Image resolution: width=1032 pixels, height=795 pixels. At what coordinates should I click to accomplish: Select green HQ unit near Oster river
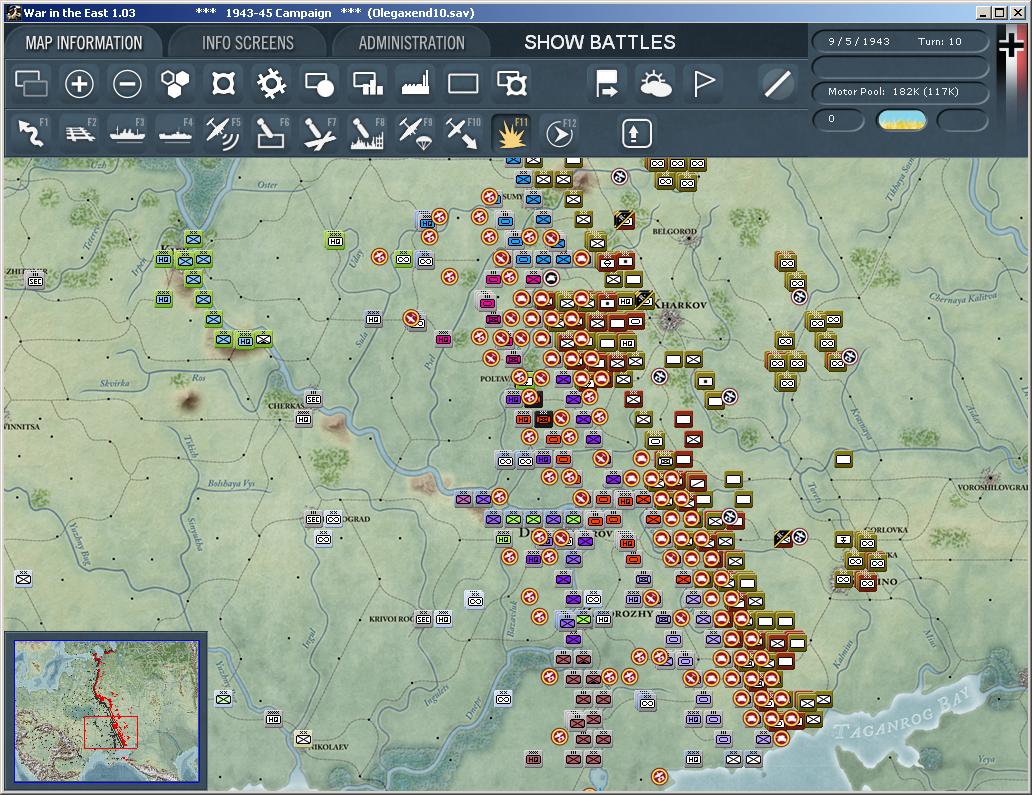pyautogui.click(x=335, y=240)
